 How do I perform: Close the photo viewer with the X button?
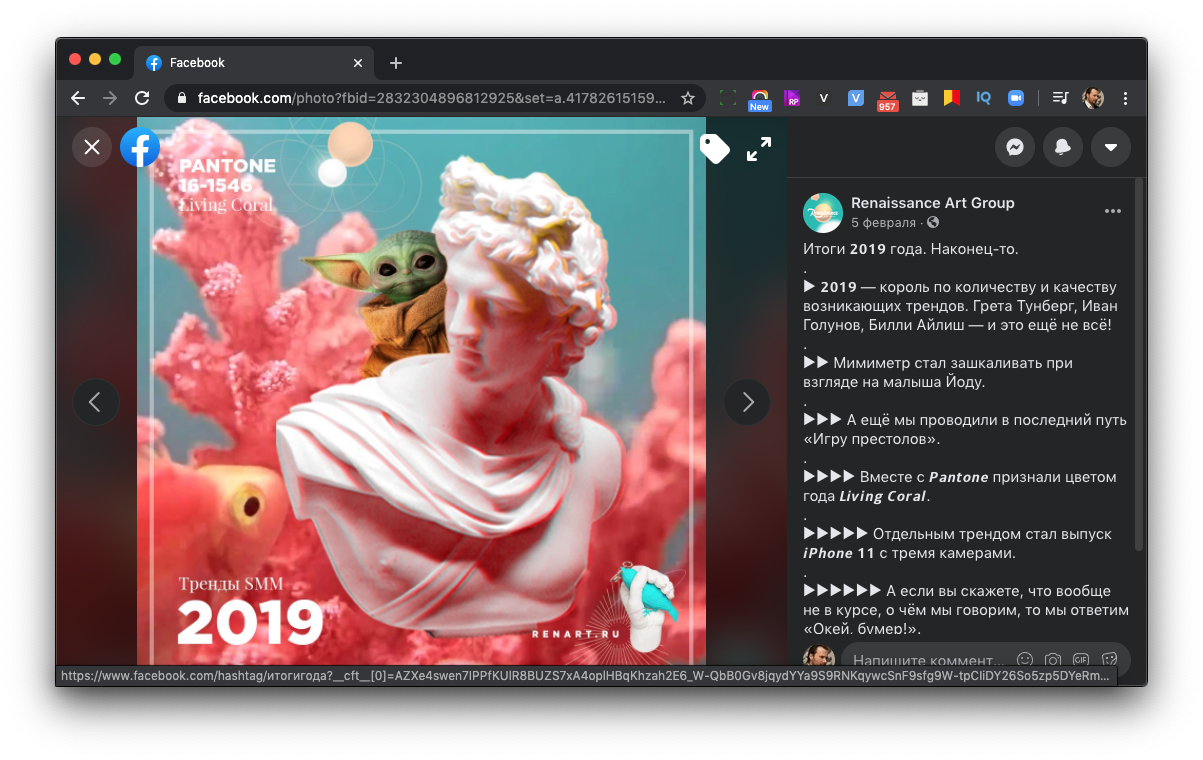[x=92, y=147]
